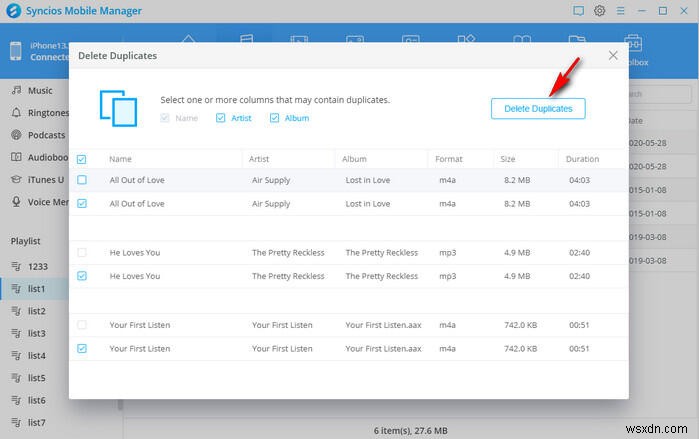The image size is (699, 439).
Task: Check the first All Out of Love row
Action: [x=82, y=180]
